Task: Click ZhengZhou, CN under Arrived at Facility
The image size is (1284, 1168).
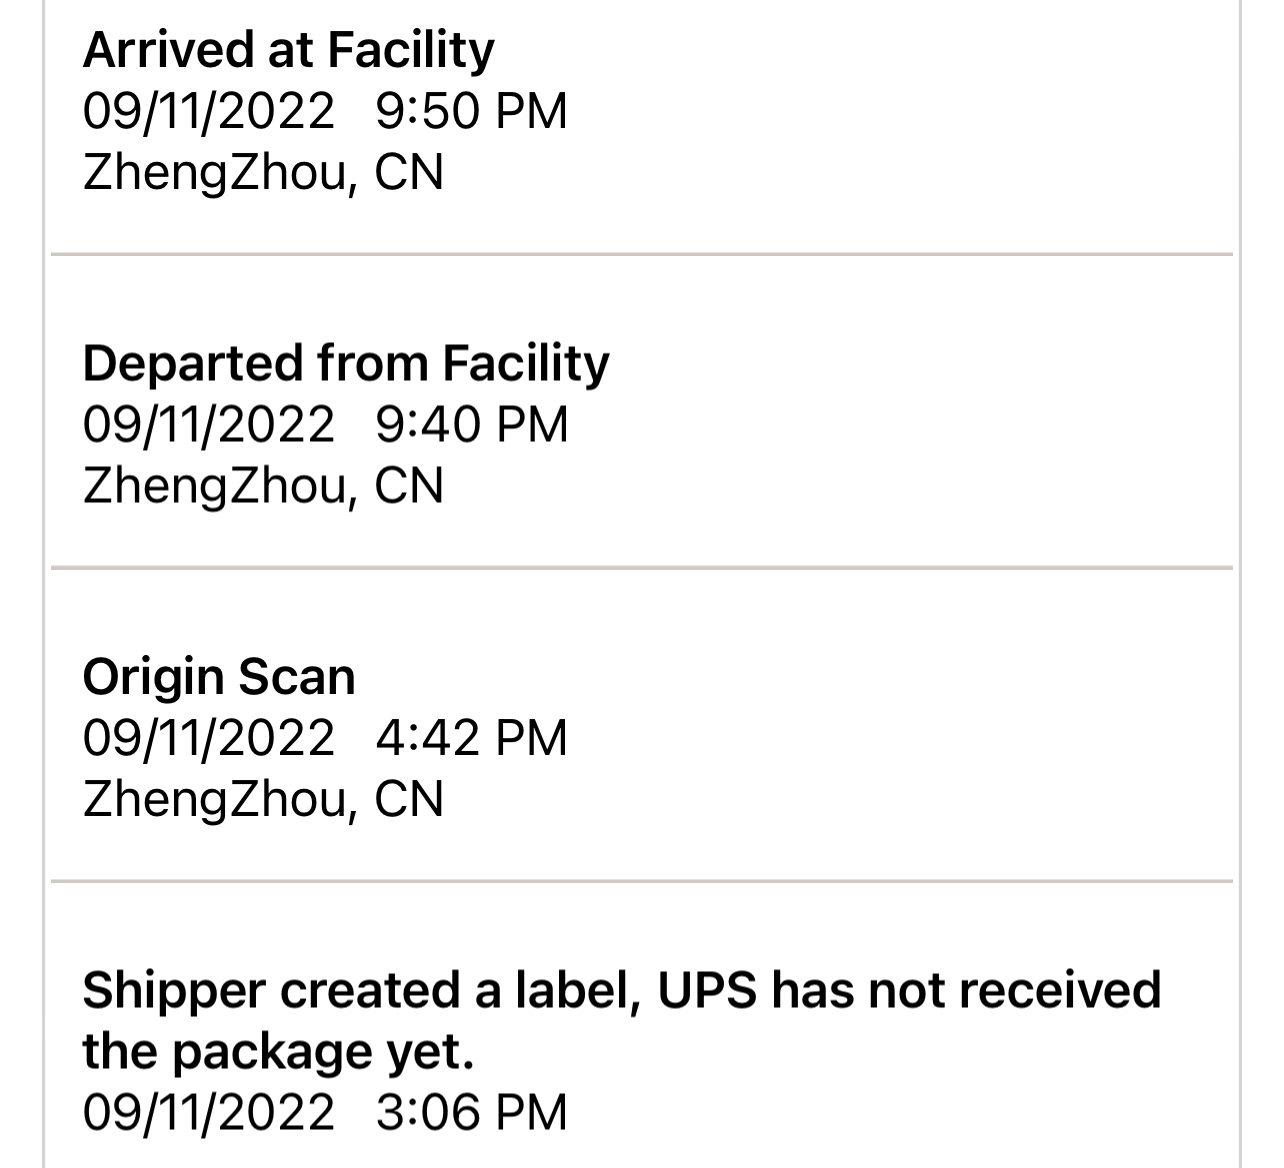Action: (x=262, y=172)
